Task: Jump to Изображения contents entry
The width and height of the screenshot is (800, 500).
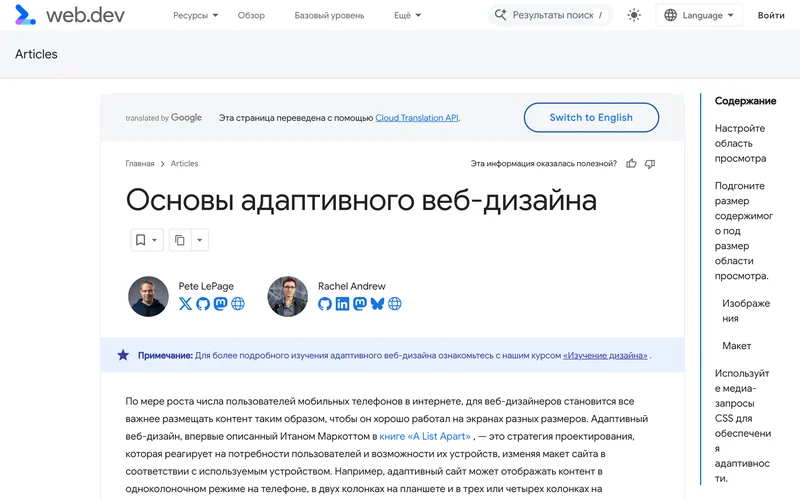Action: click(x=746, y=311)
